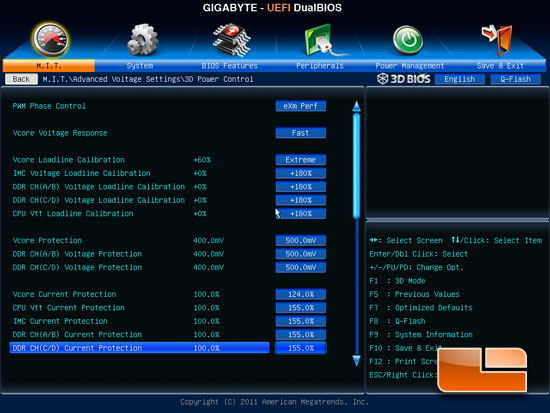The image size is (550, 413).
Task: Select the Save & Exit tab
Action: 500,66
